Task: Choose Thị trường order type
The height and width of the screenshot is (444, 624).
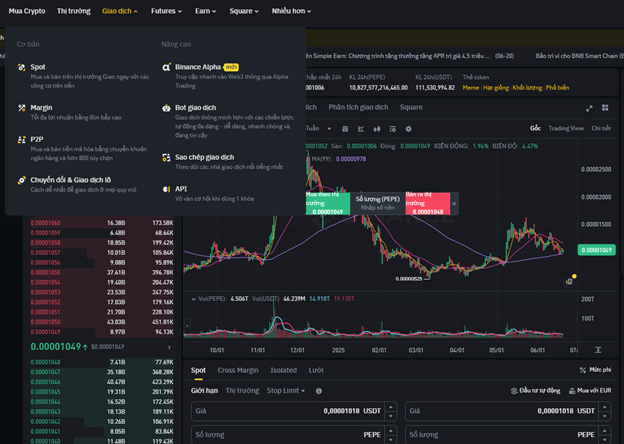Action: click(242, 390)
